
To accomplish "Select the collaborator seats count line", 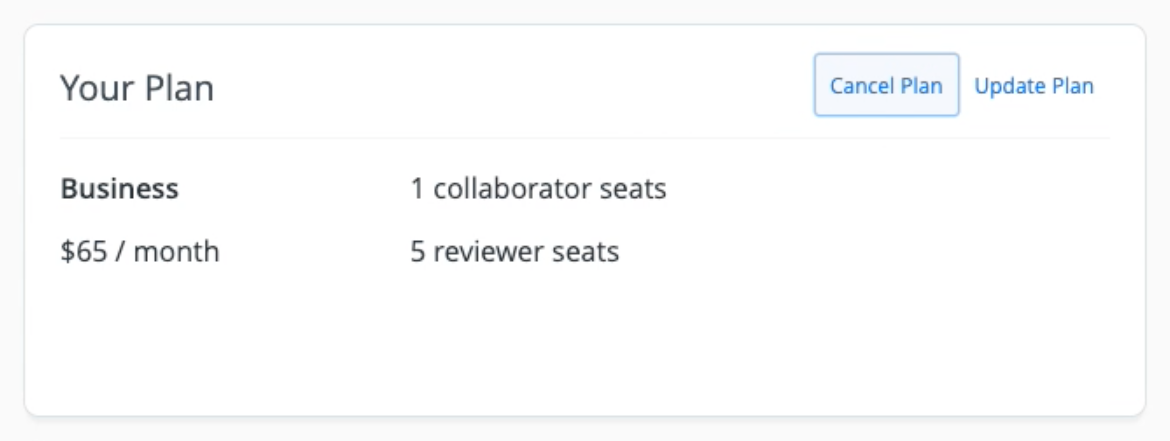I will [538, 188].
